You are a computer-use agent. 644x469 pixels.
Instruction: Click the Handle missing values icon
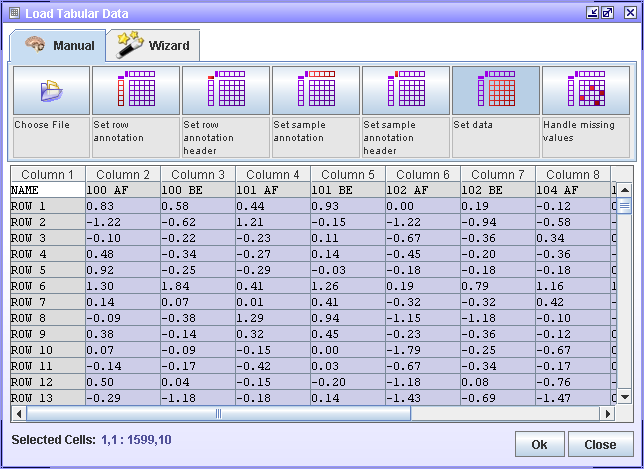(x=586, y=91)
